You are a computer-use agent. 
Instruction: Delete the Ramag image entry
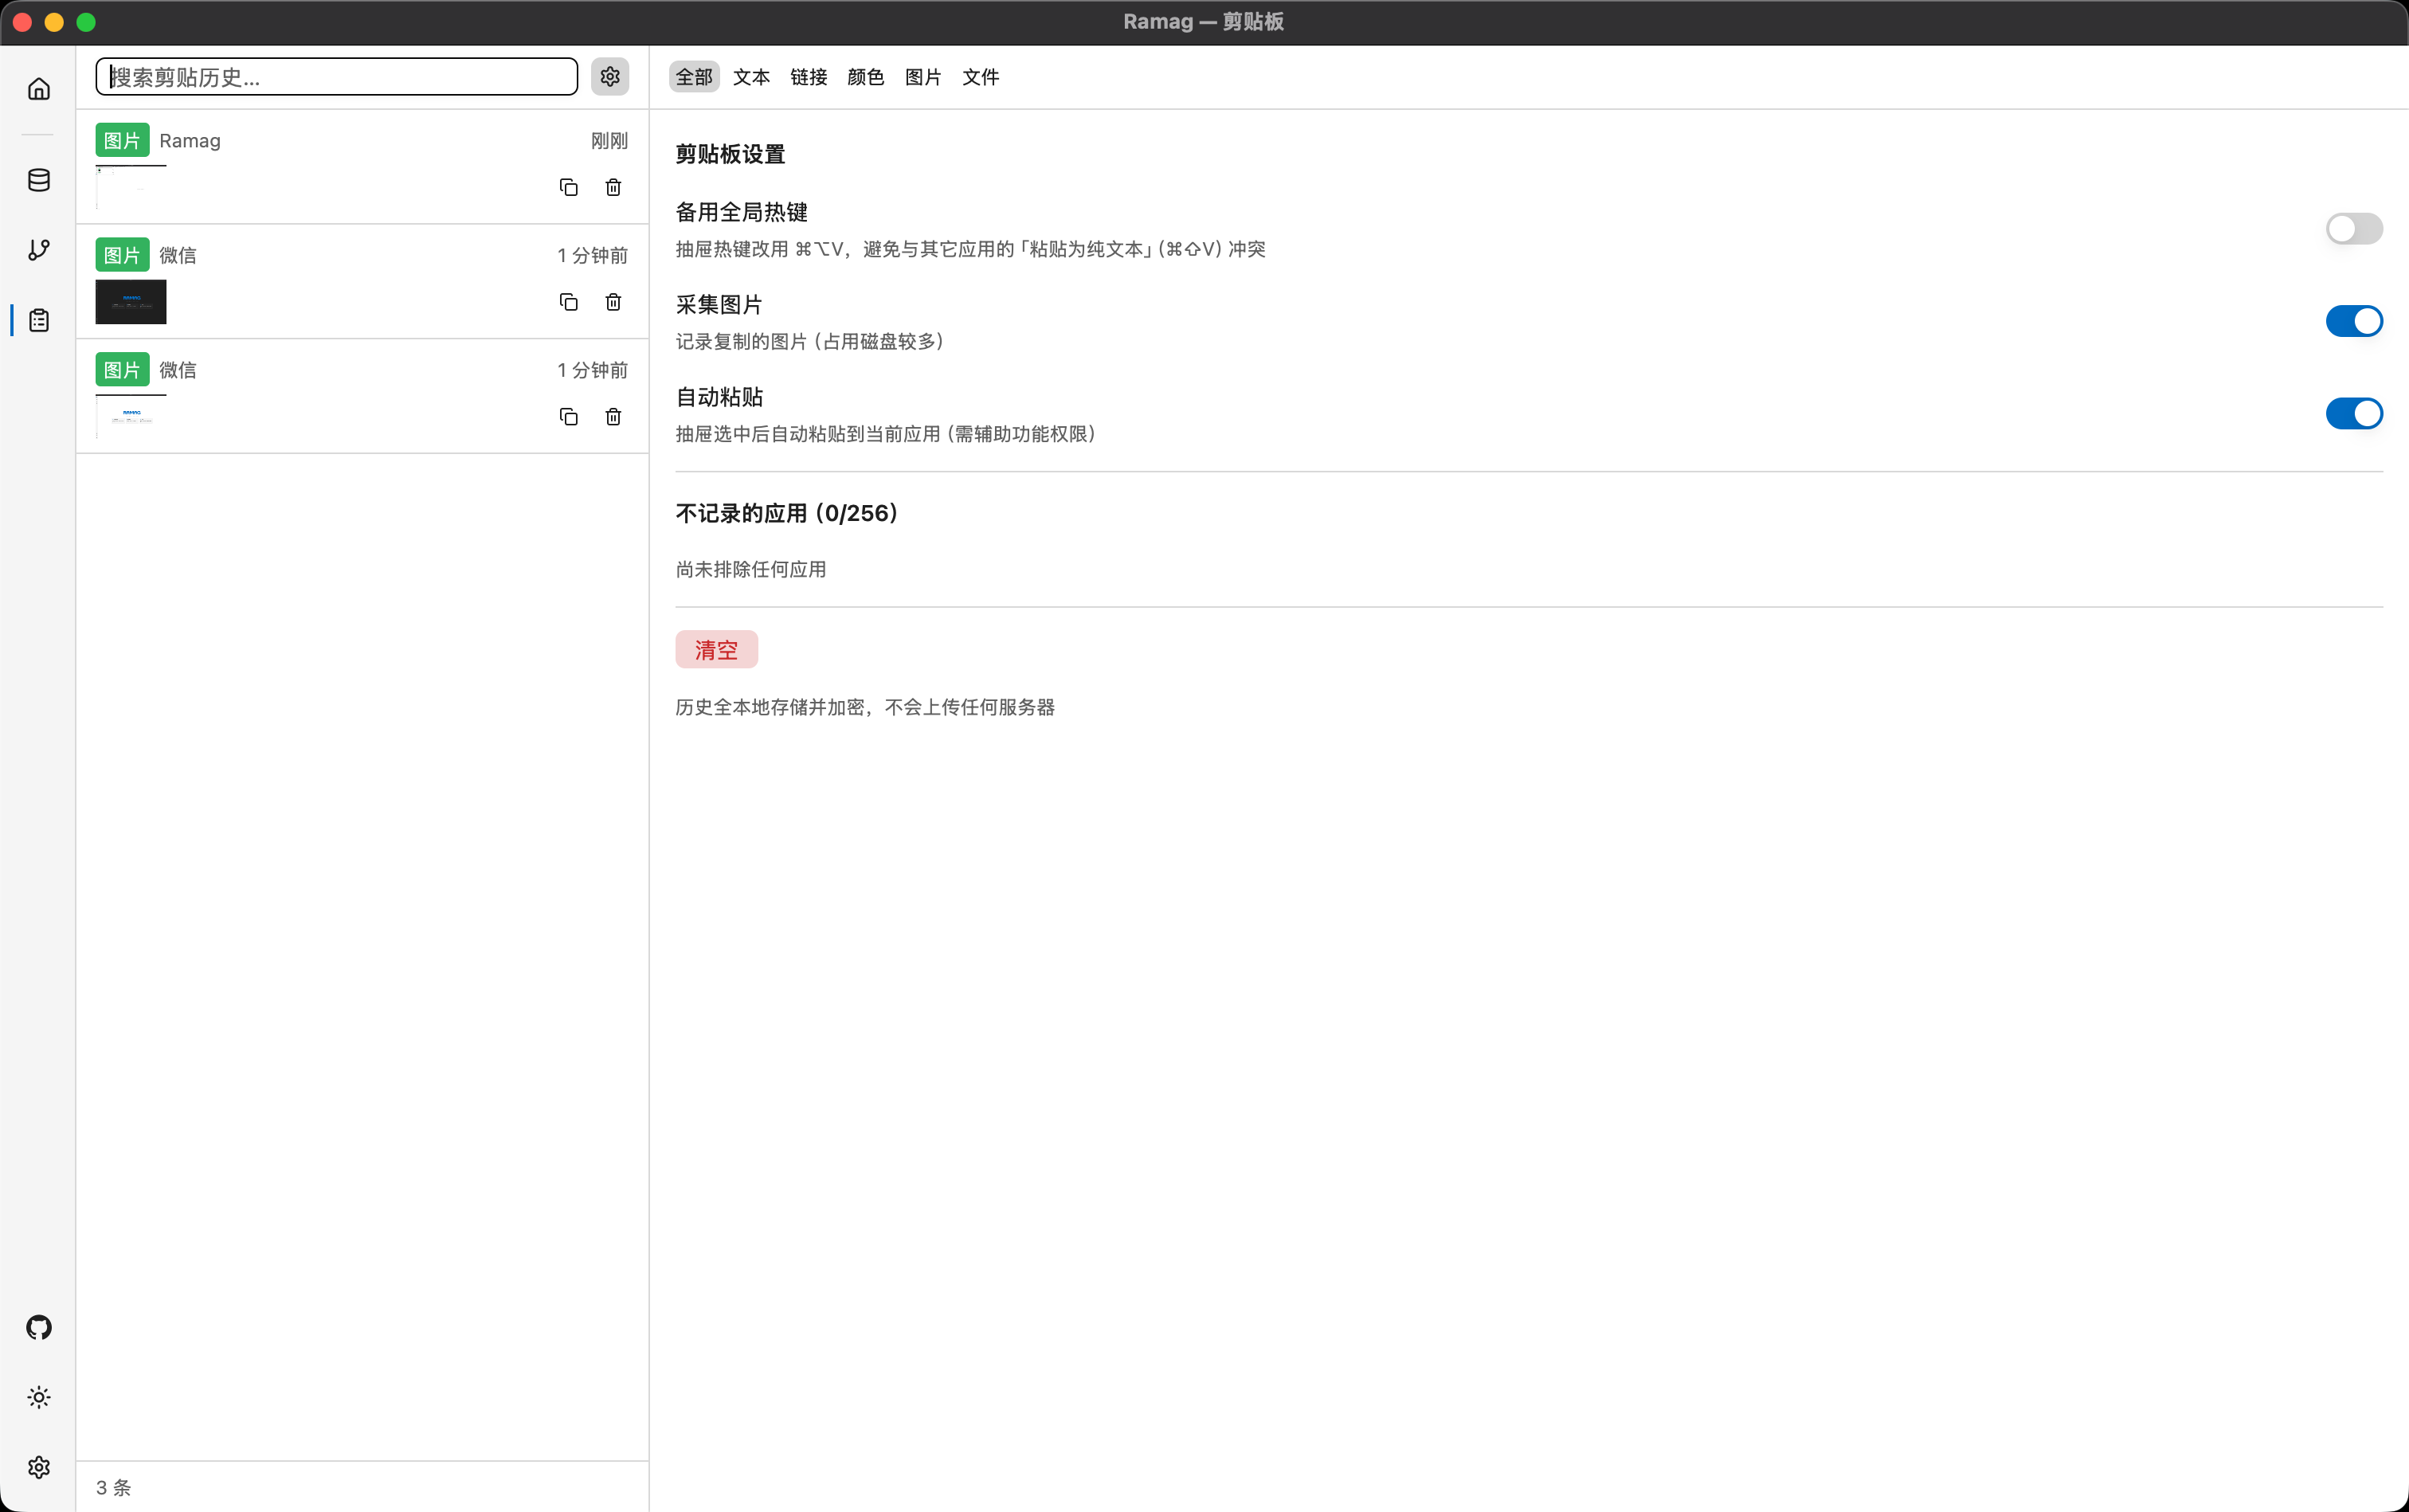(x=613, y=187)
